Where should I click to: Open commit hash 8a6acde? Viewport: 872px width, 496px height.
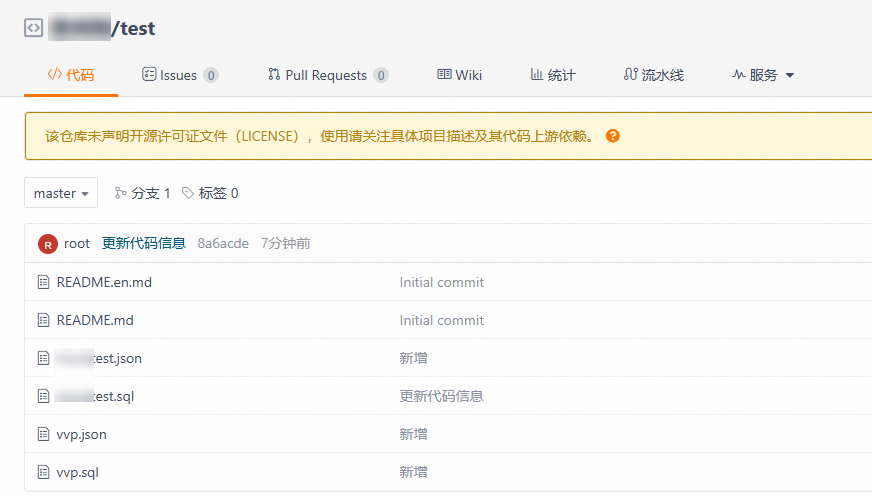click(223, 244)
